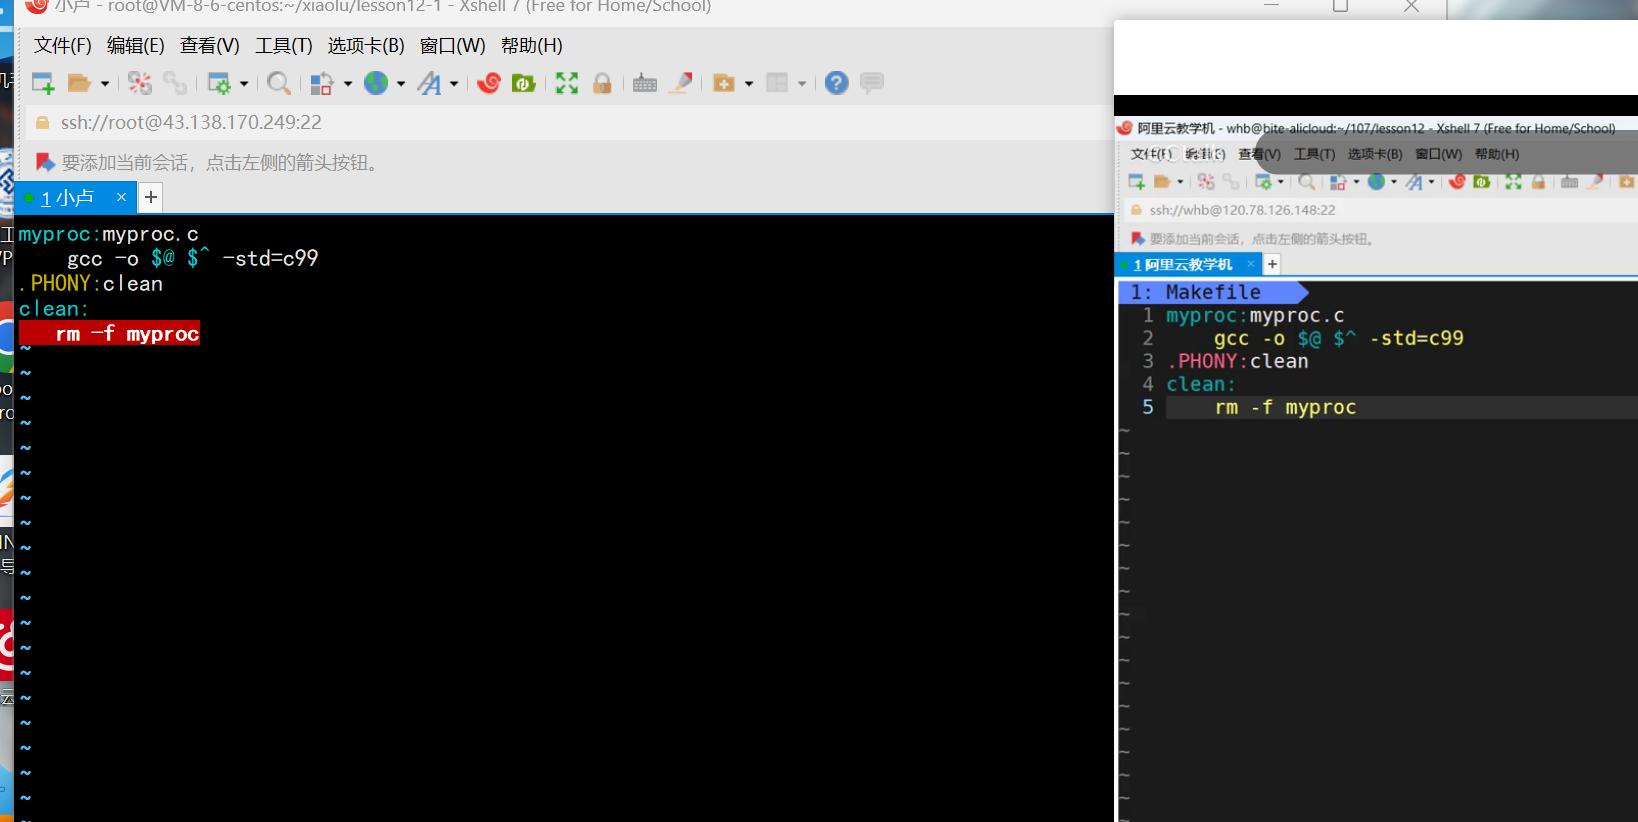
Task: Expand Open folder dropdown arrow in 小卢 window
Action: [x=104, y=84]
